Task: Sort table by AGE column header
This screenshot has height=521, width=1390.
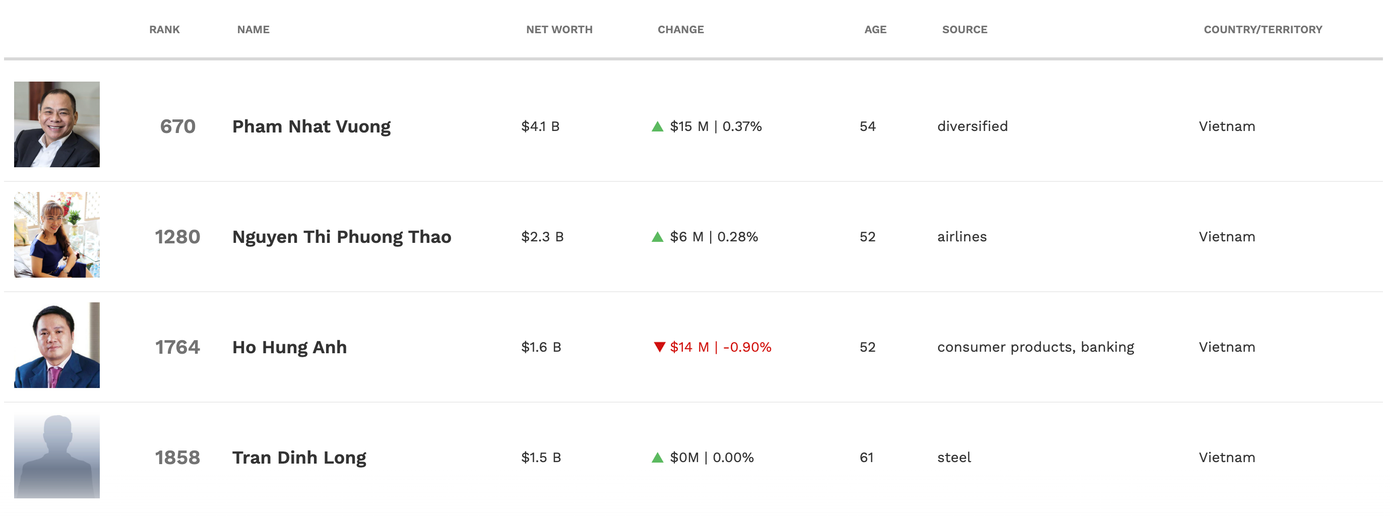Action: coord(875,30)
